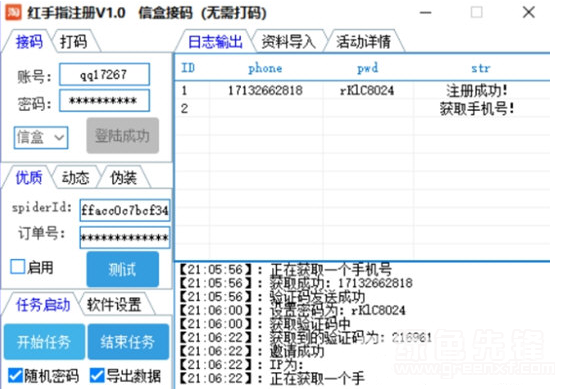Click the 密码 input field
Viewport: 564px width, 389px height.
point(104,101)
